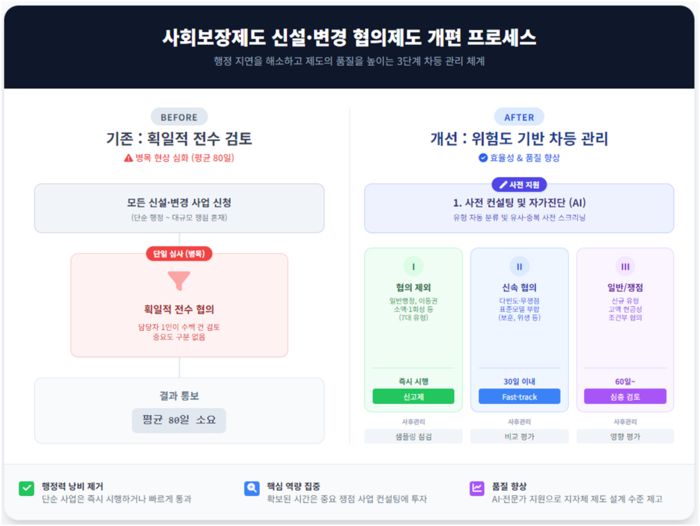Click the green checkmark icon at bottom
This screenshot has width=700, height=526.
[x=27, y=489]
